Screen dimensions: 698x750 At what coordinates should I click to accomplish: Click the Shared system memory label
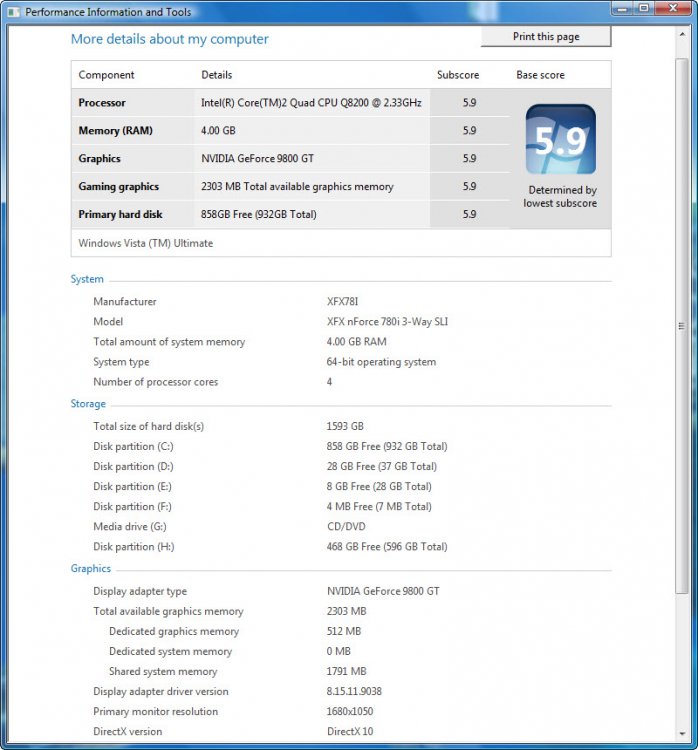pos(163,672)
